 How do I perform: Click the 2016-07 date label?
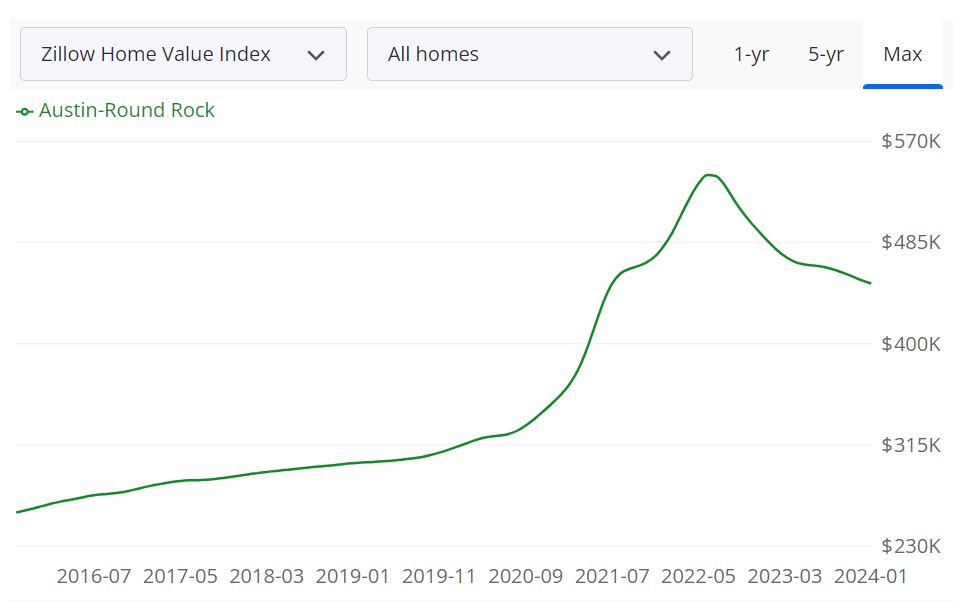[x=94, y=577]
